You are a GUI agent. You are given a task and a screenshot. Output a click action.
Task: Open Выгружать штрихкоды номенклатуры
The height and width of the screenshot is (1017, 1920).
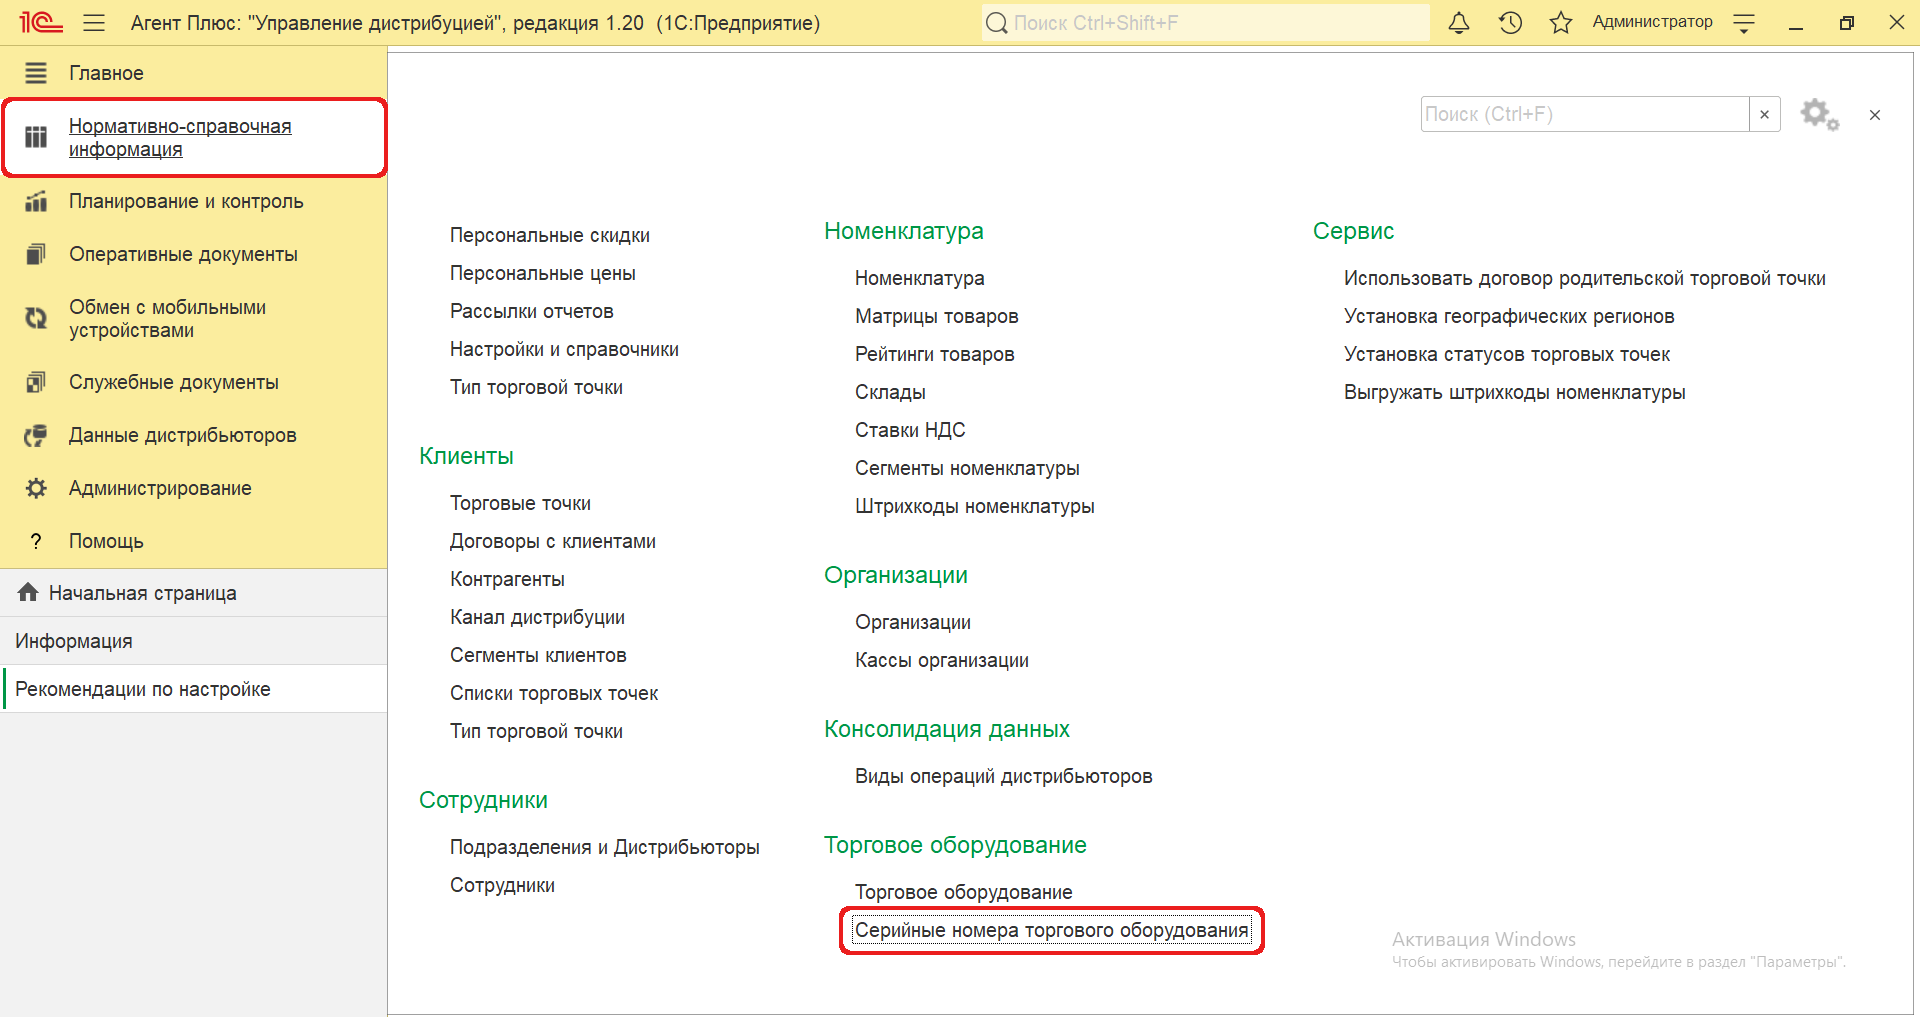1514,392
